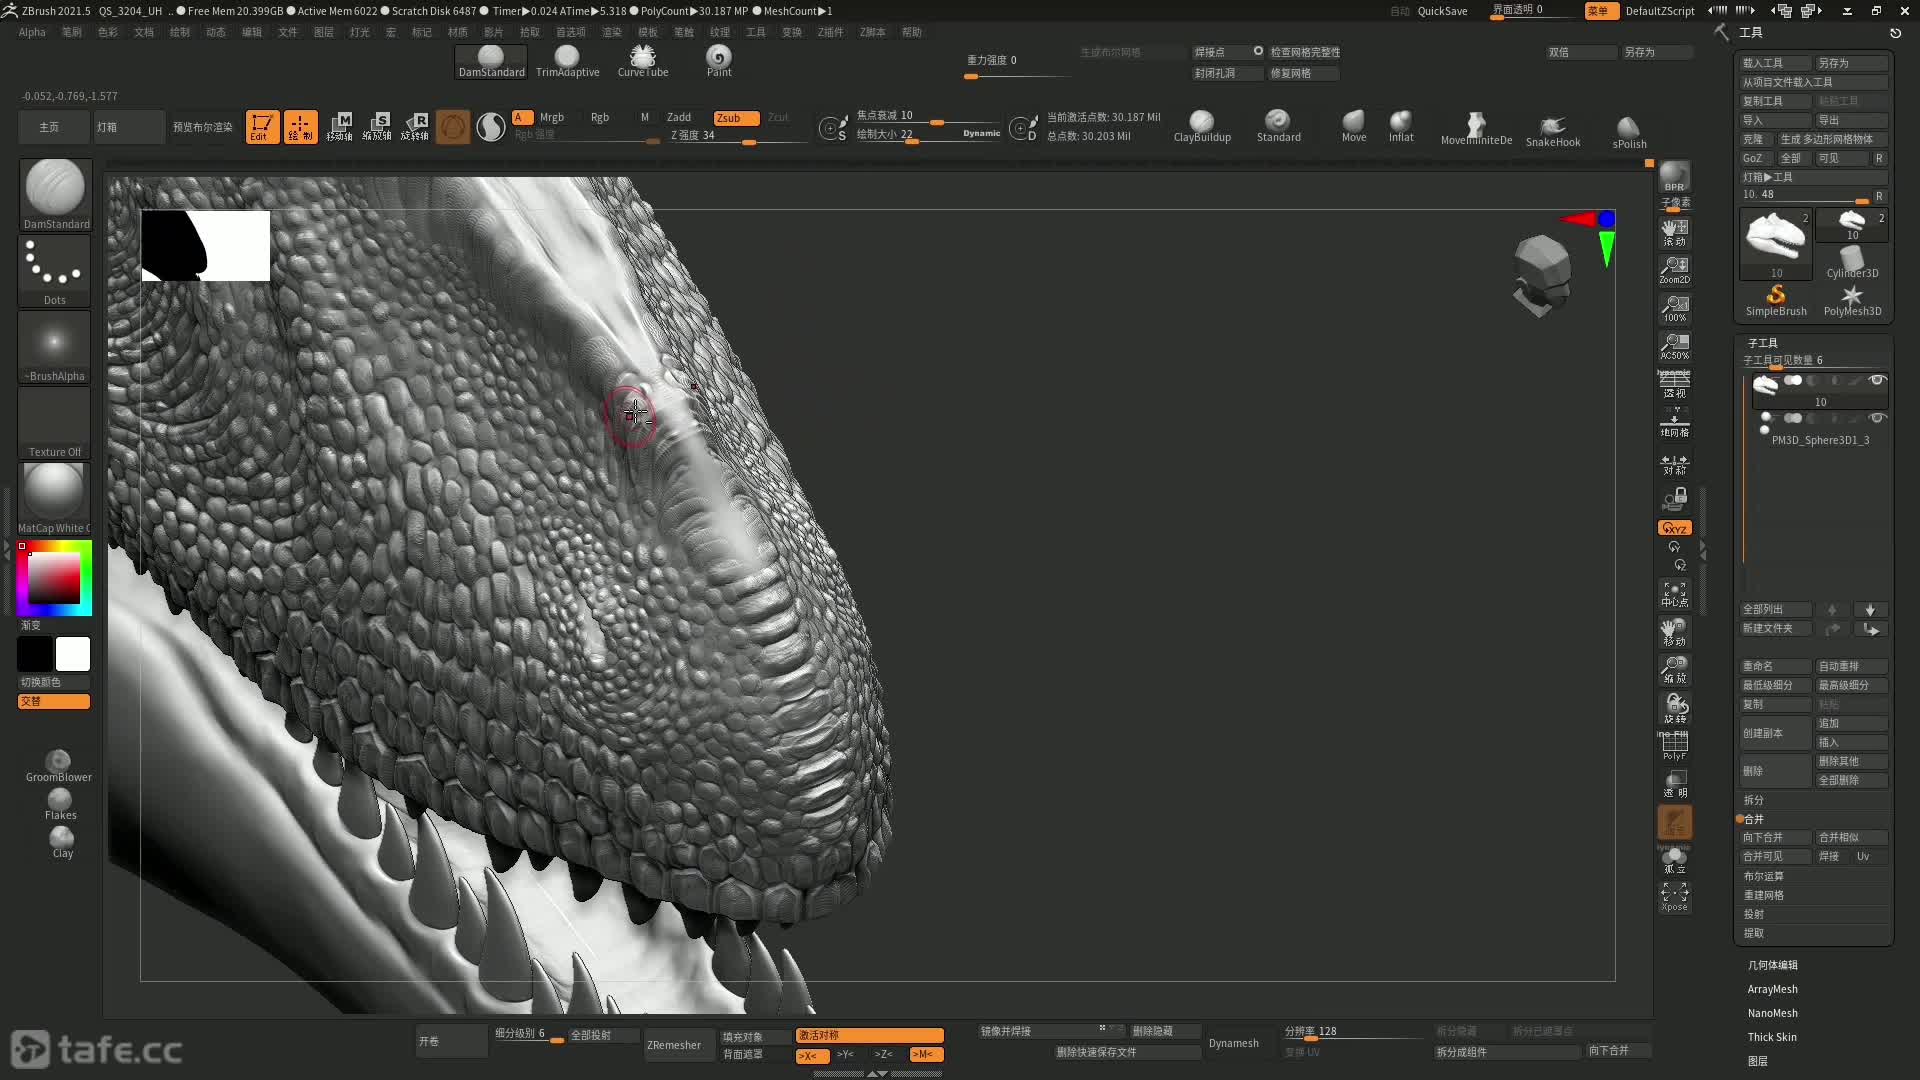
Task: Activate the move gizmo (移动轴) icon
Action: 339,127
